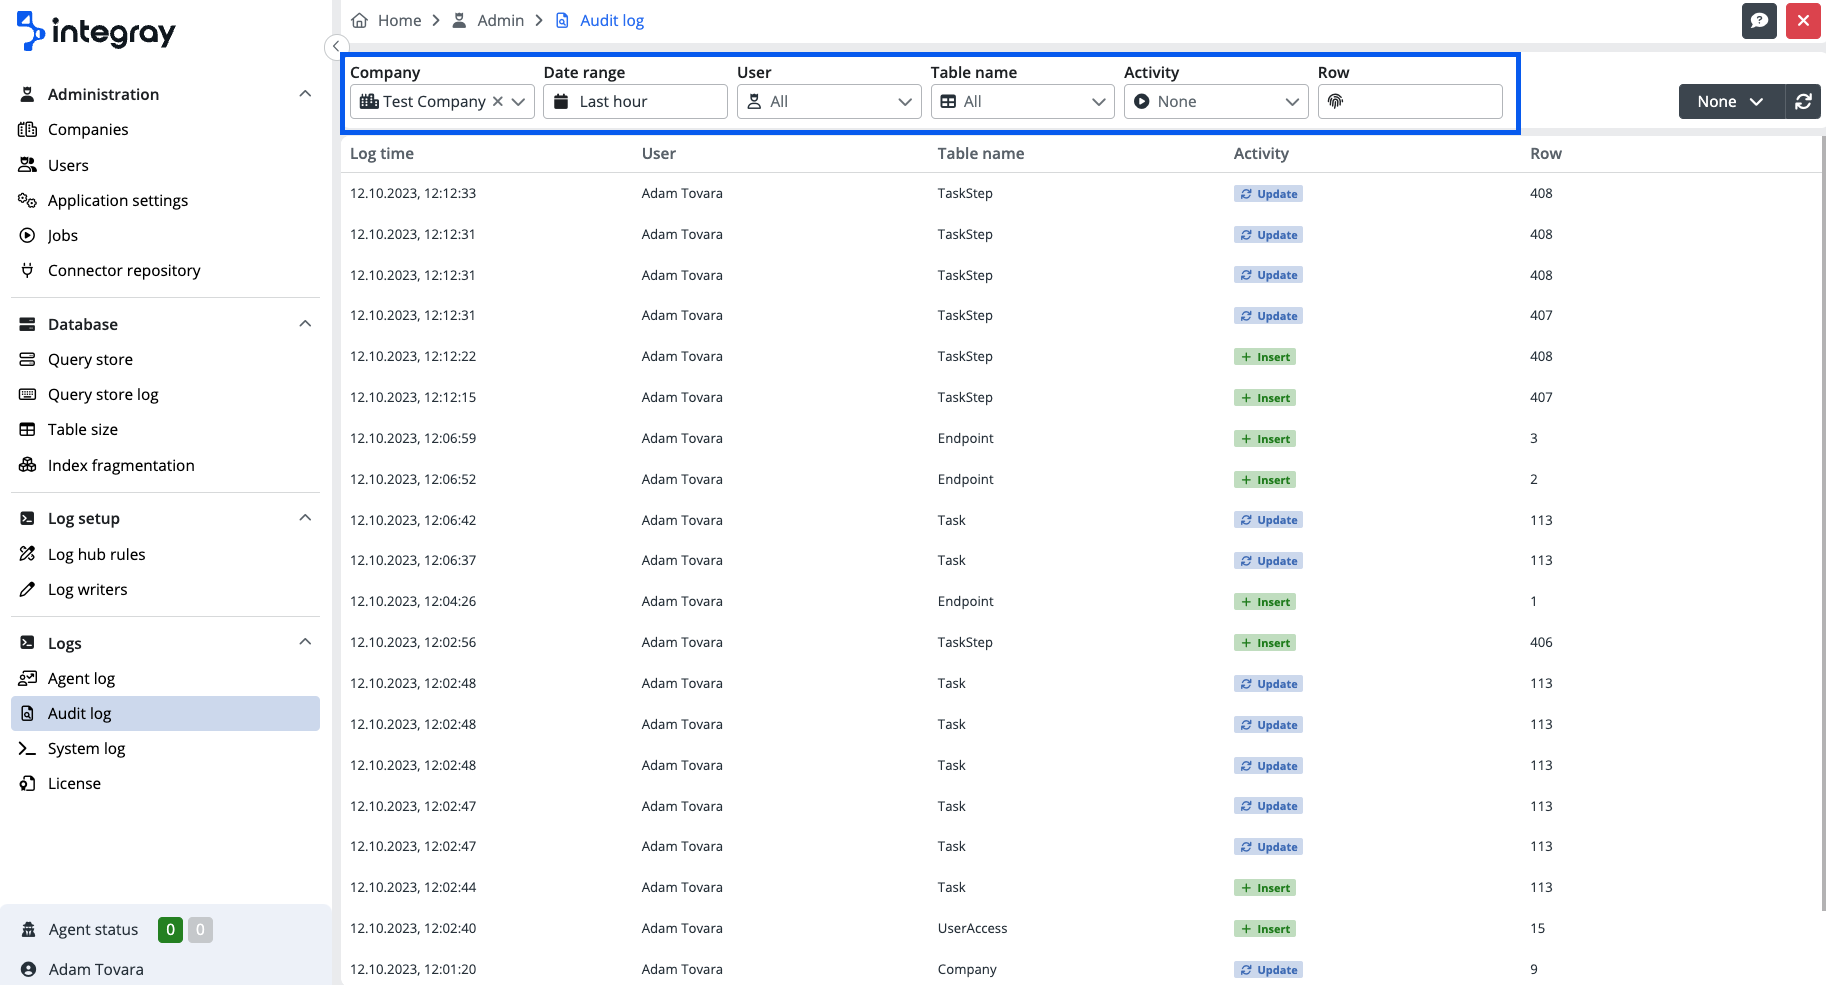Open the chat feedback icon at top right
Viewport: 1826px width, 985px height.
coord(1759,21)
